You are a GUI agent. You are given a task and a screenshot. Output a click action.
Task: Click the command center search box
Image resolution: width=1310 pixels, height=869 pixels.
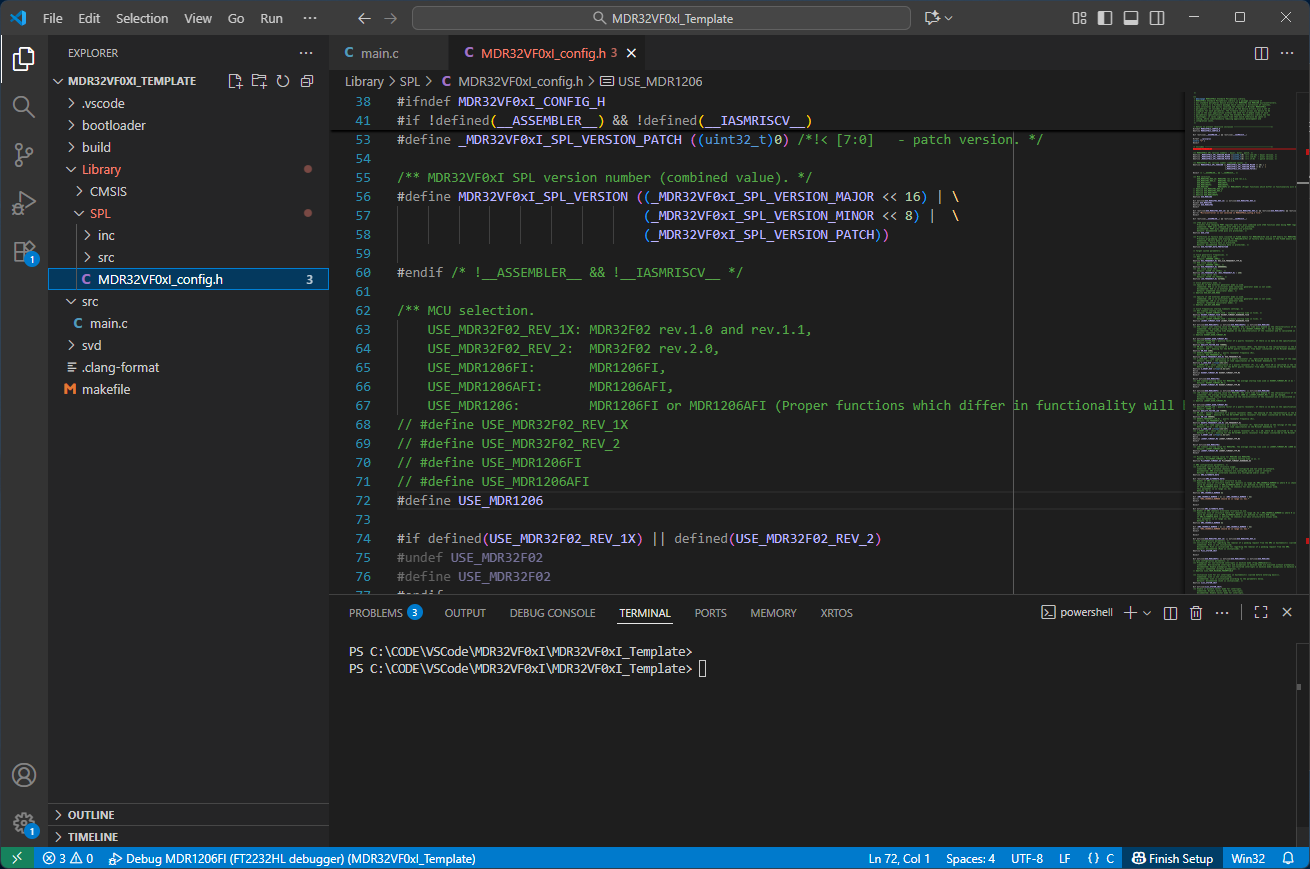[661, 18]
